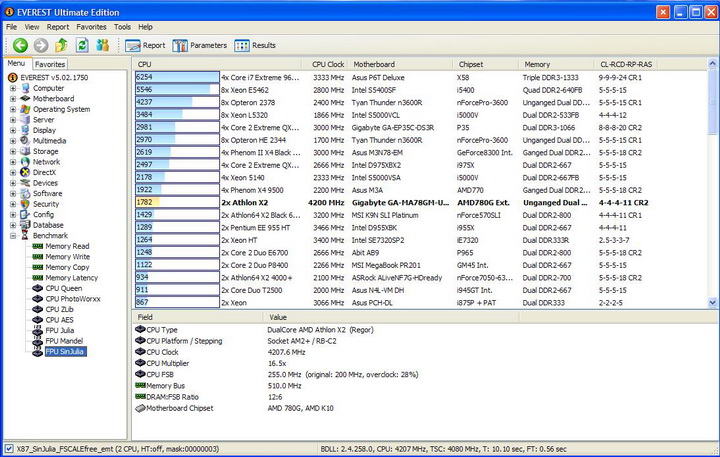This screenshot has width=720, height=457.
Task: Sort by the Chipset column header
Action: tap(486, 64)
